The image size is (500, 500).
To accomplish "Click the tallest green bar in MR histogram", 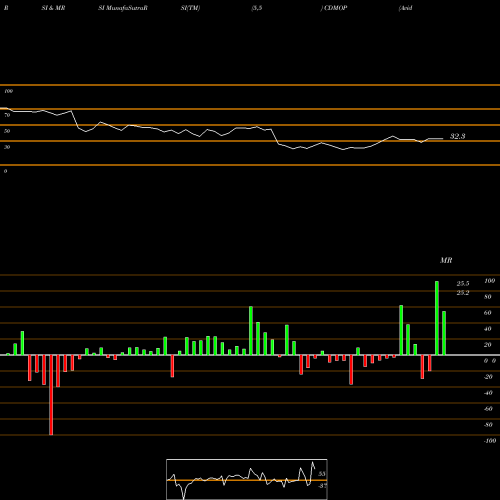I will [x=437, y=318].
